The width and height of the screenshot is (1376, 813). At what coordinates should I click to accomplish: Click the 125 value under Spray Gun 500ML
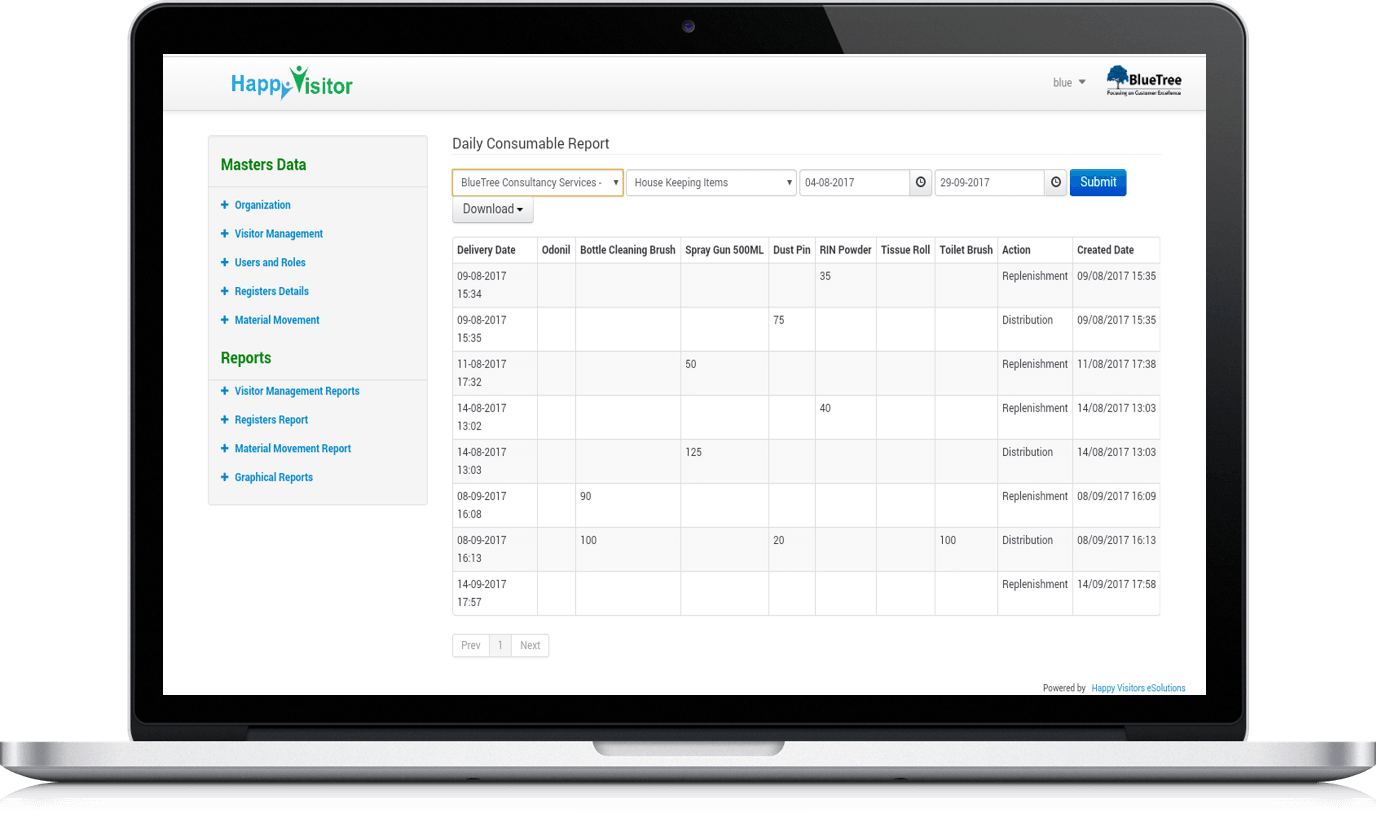coord(693,452)
